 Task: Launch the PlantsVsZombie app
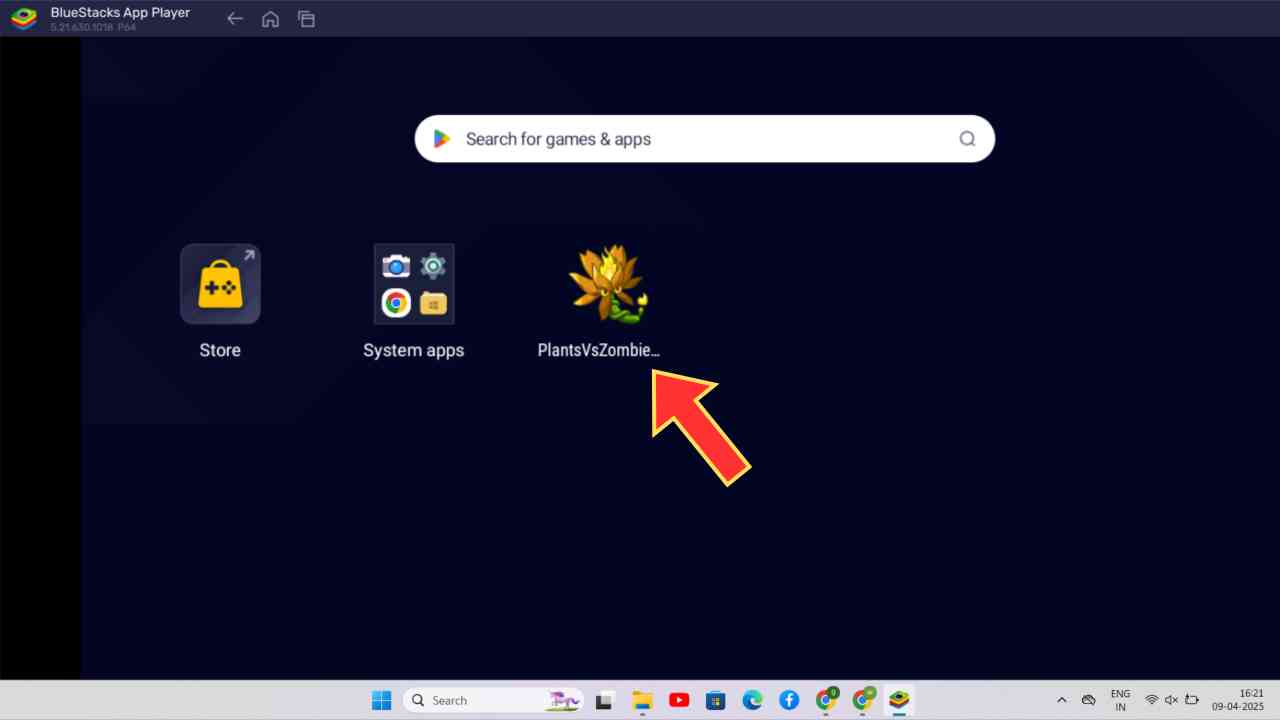(x=608, y=285)
